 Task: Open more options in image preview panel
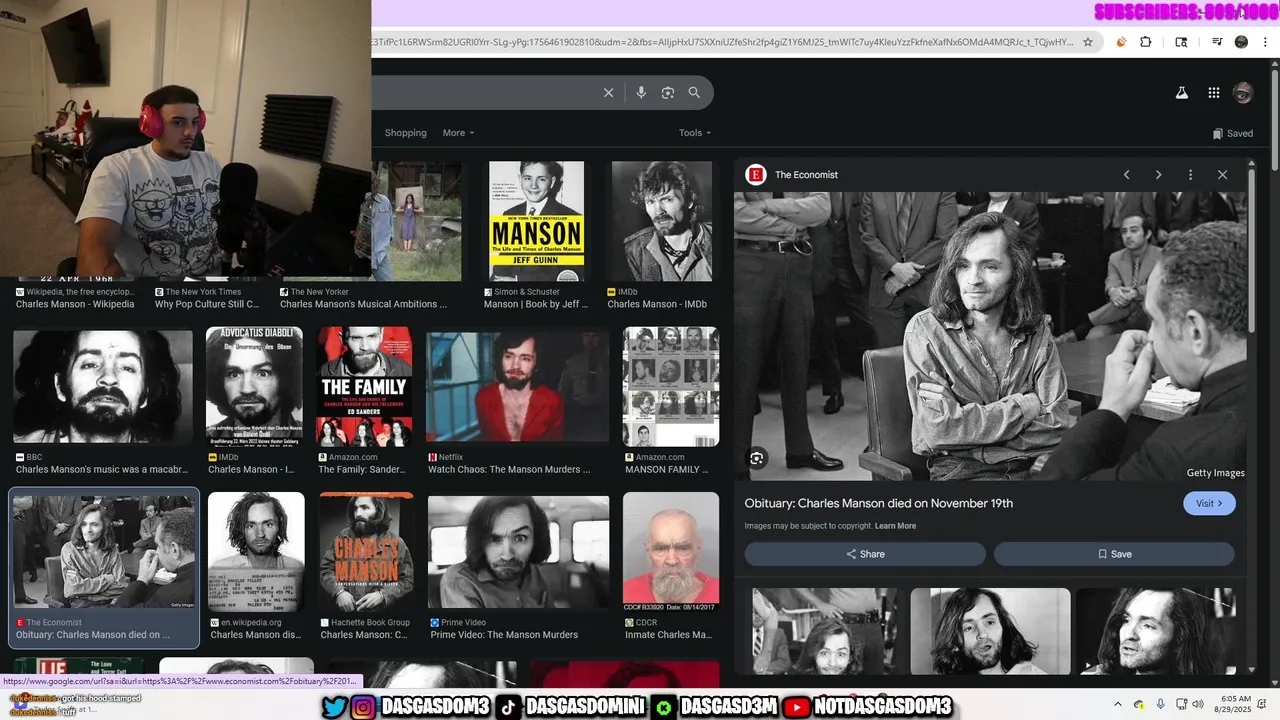click(1190, 175)
